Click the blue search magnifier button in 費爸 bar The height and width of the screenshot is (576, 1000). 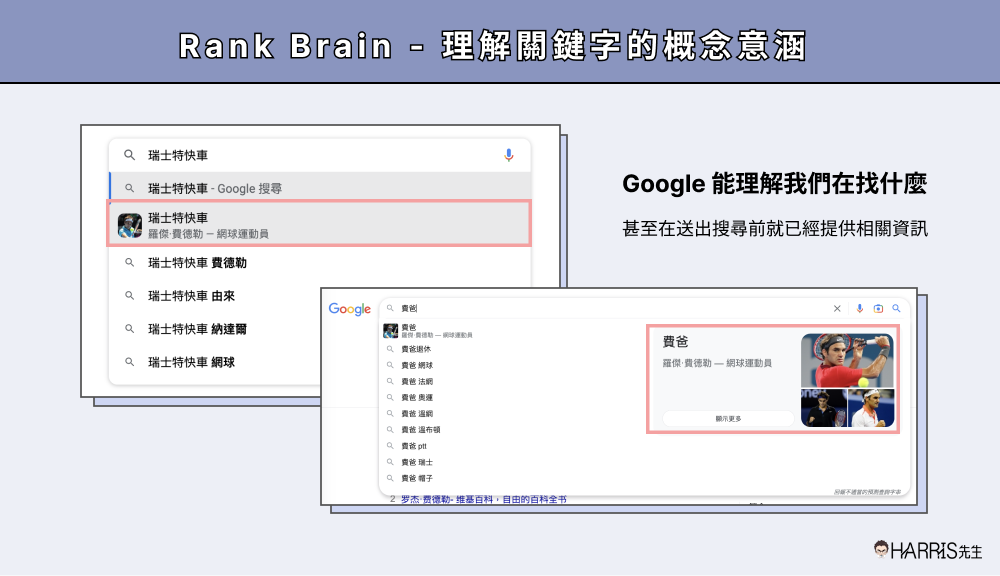[x=896, y=308]
